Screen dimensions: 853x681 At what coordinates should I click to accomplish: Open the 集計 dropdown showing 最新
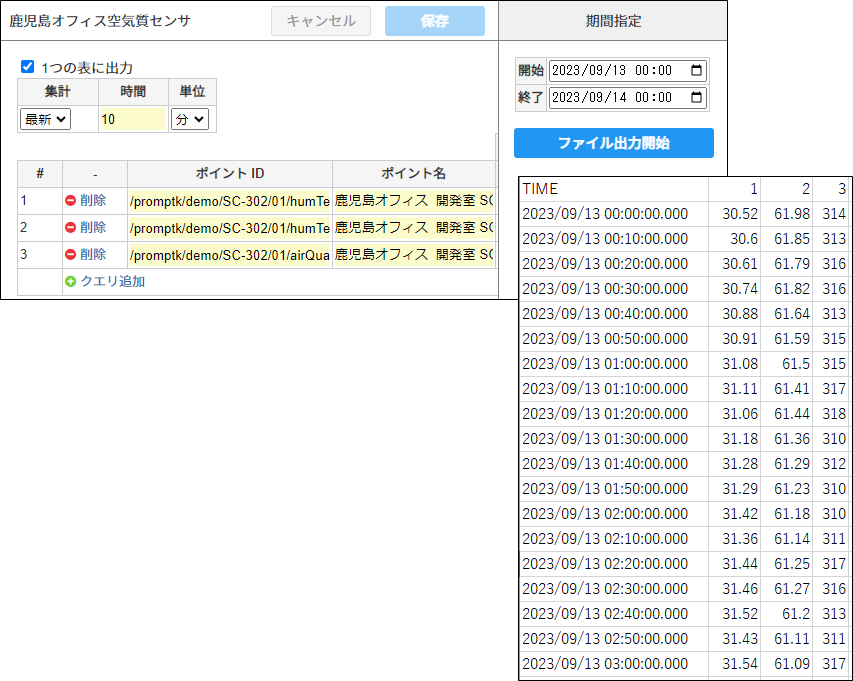point(45,119)
